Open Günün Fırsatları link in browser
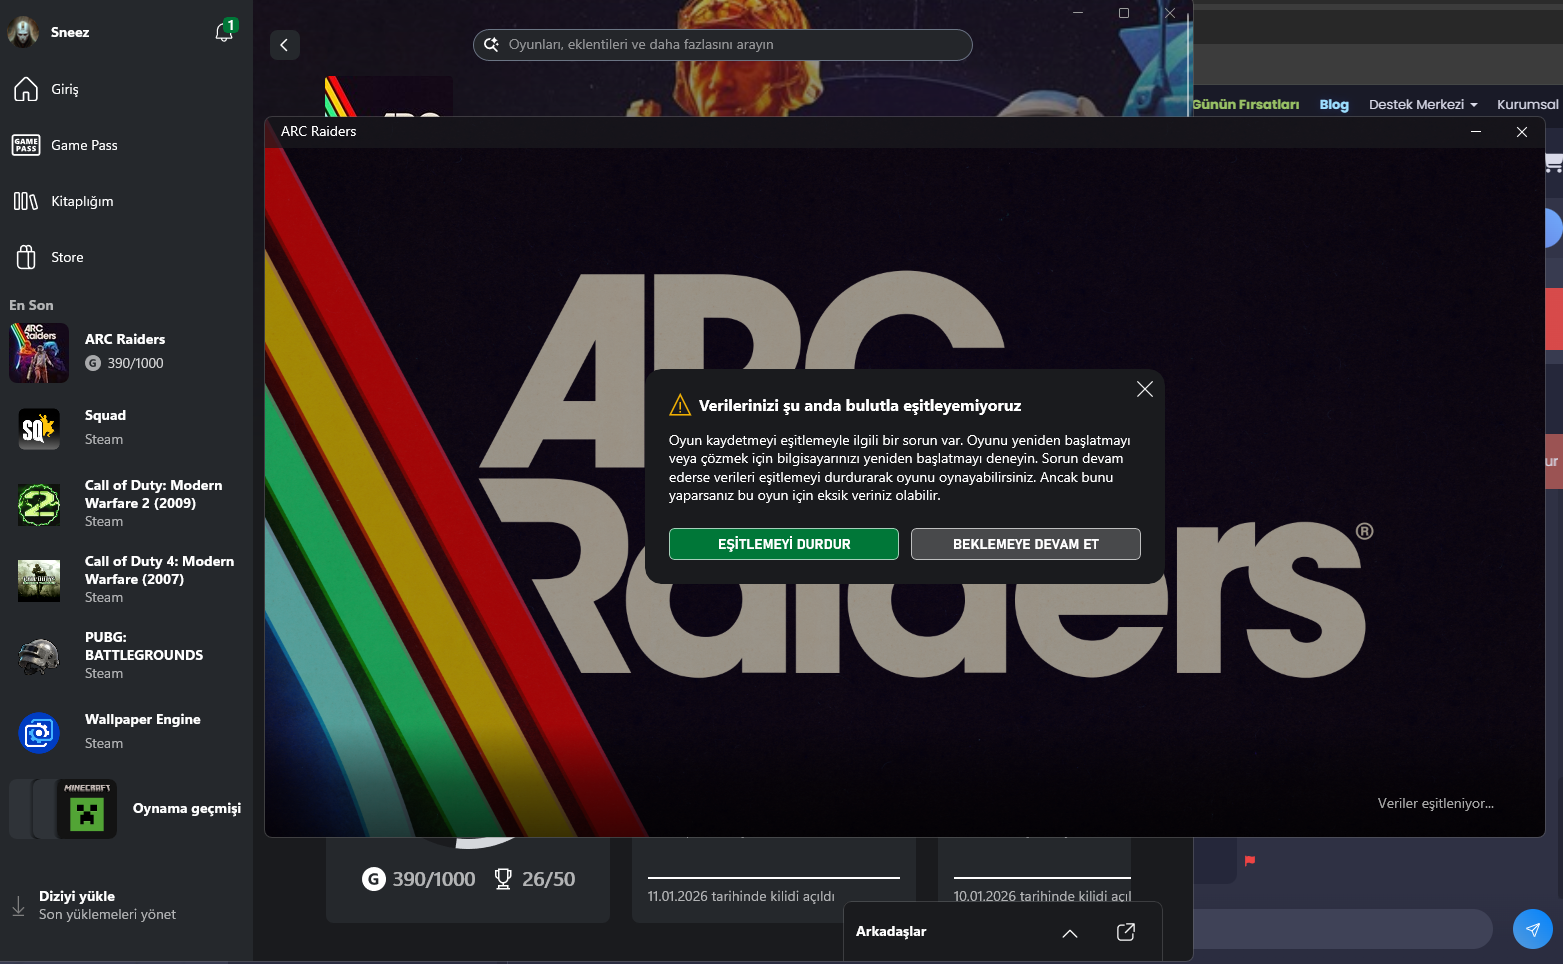This screenshot has width=1563, height=964. click(x=1246, y=104)
